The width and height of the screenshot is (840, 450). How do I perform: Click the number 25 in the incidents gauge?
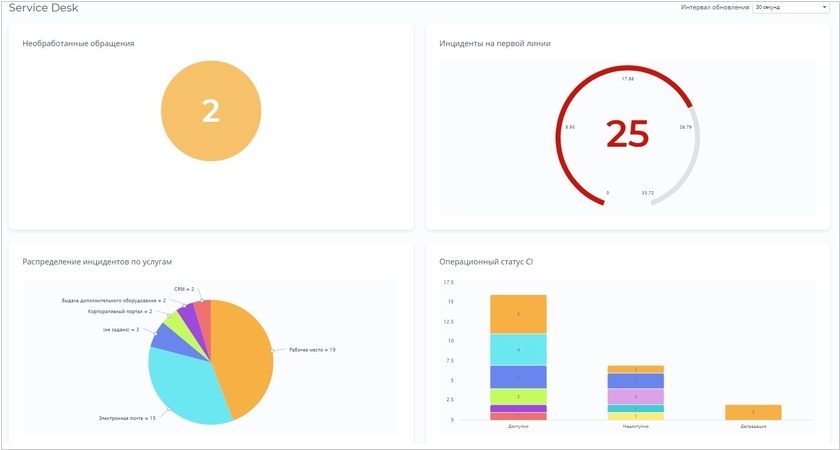click(x=627, y=134)
